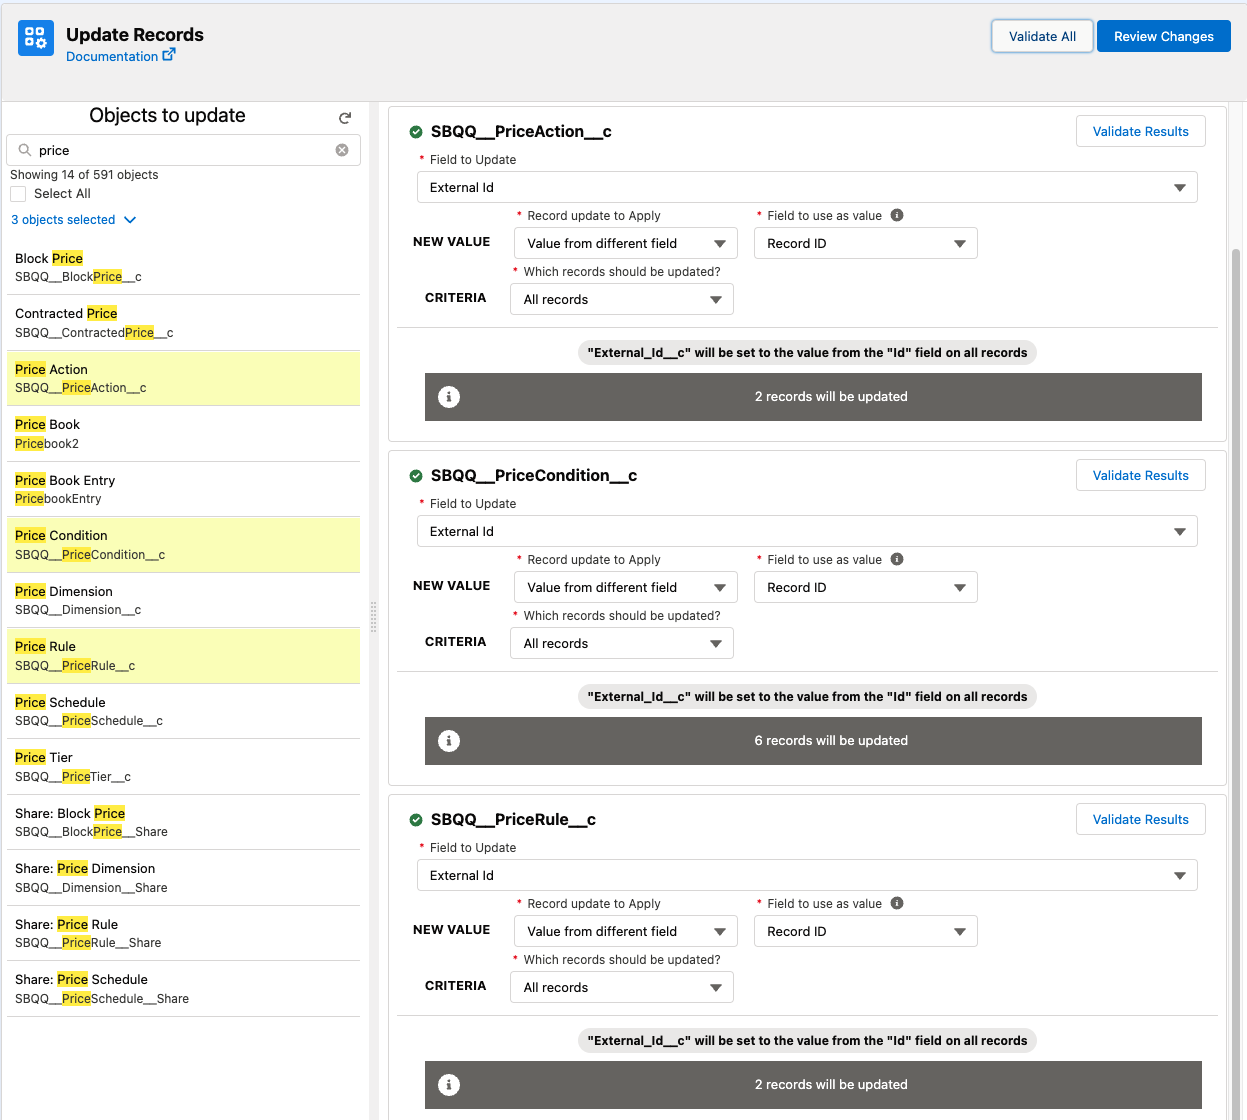
Task: Open the Documentation external link icon
Action: 169,55
